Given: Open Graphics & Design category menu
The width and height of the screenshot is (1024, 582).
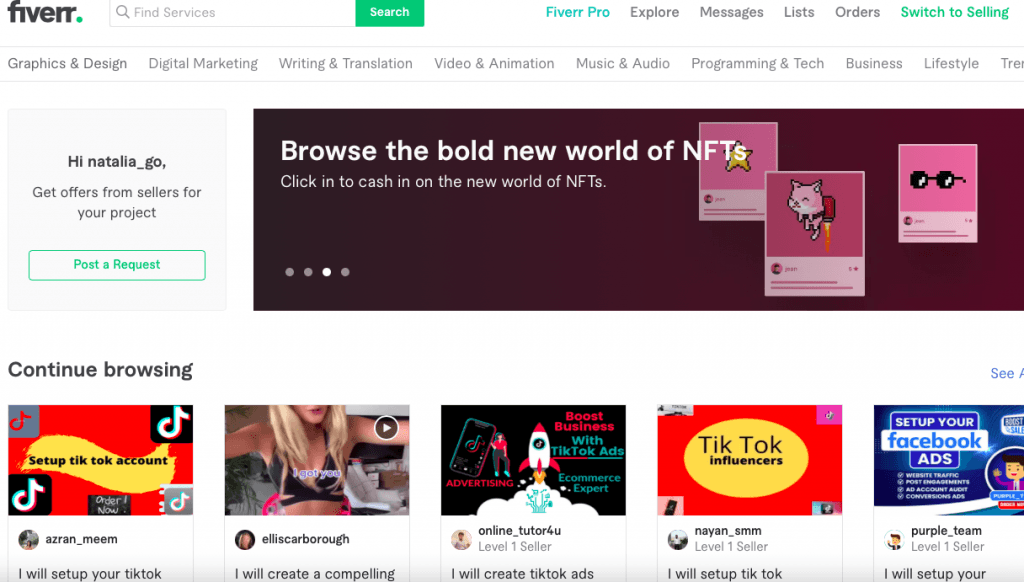Looking at the screenshot, I should tap(67, 63).
